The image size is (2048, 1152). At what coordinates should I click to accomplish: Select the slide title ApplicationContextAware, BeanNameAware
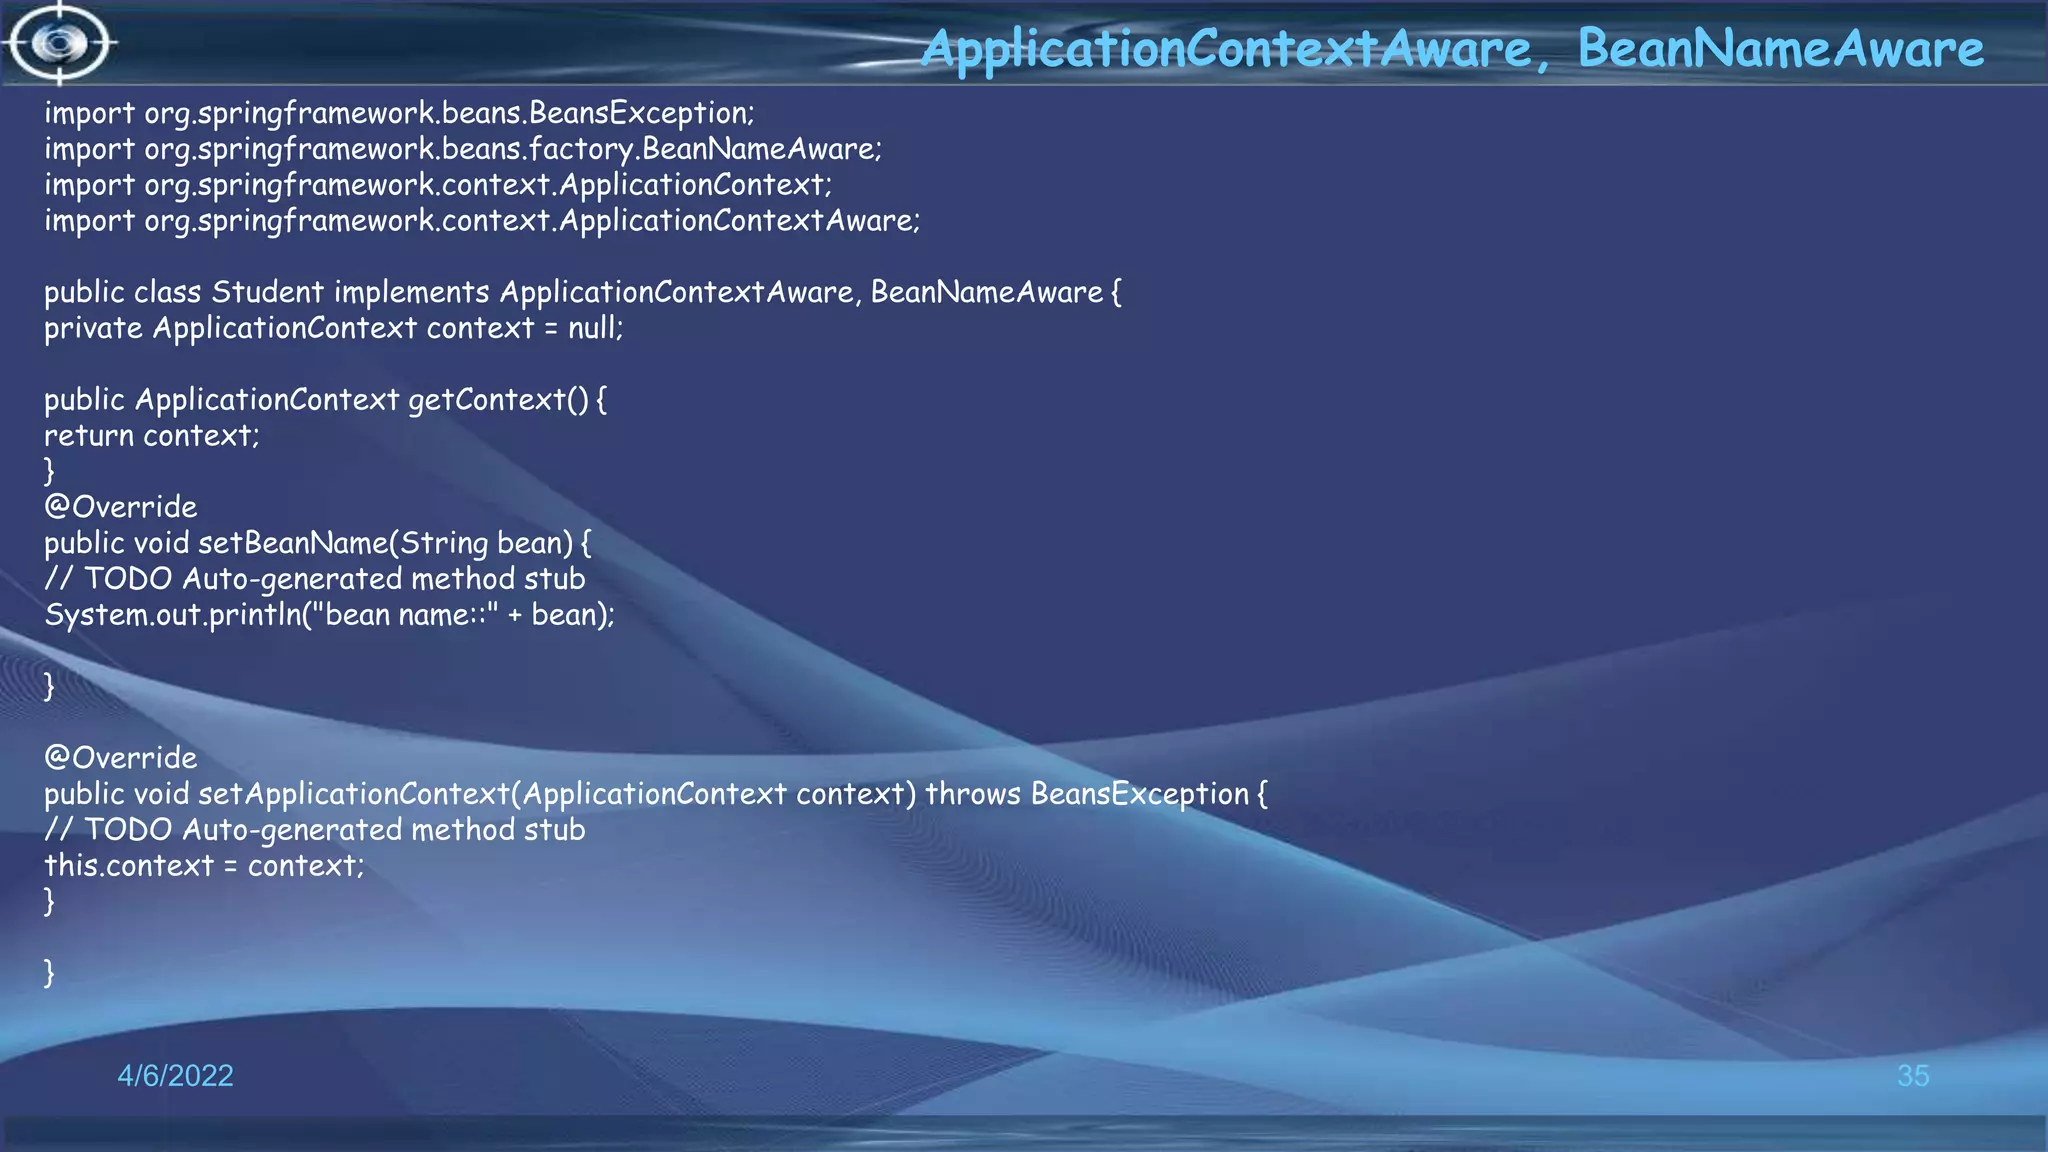1452,49
